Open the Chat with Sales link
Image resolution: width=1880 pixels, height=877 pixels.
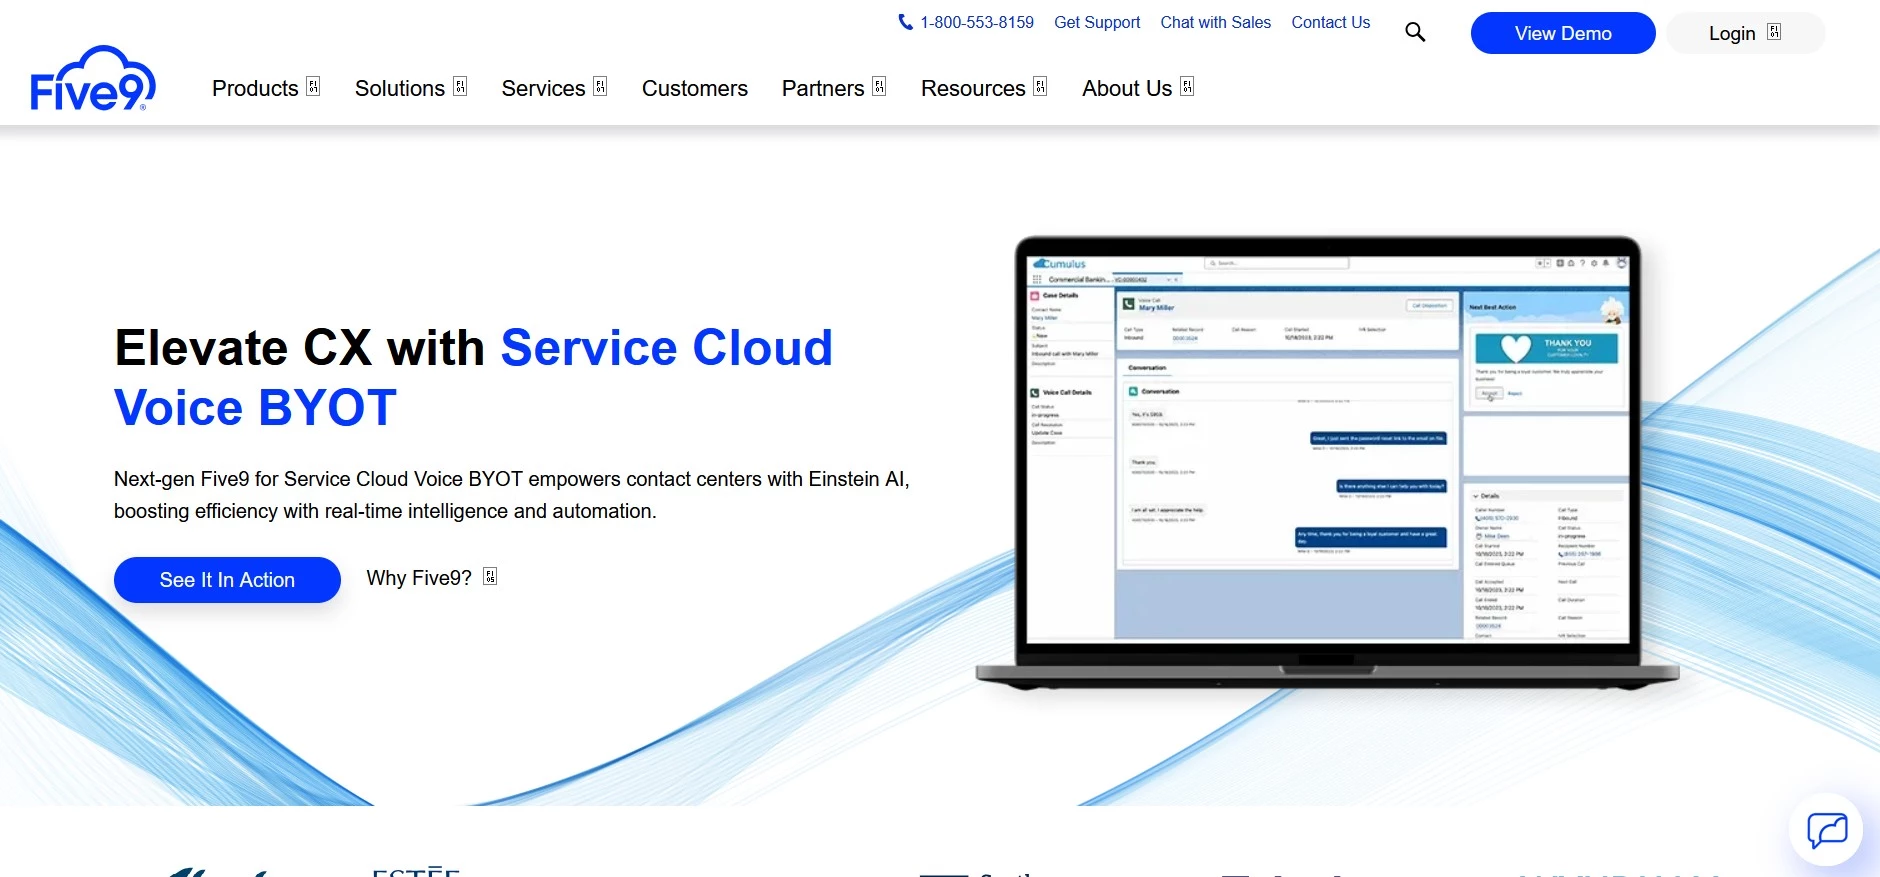click(1215, 22)
